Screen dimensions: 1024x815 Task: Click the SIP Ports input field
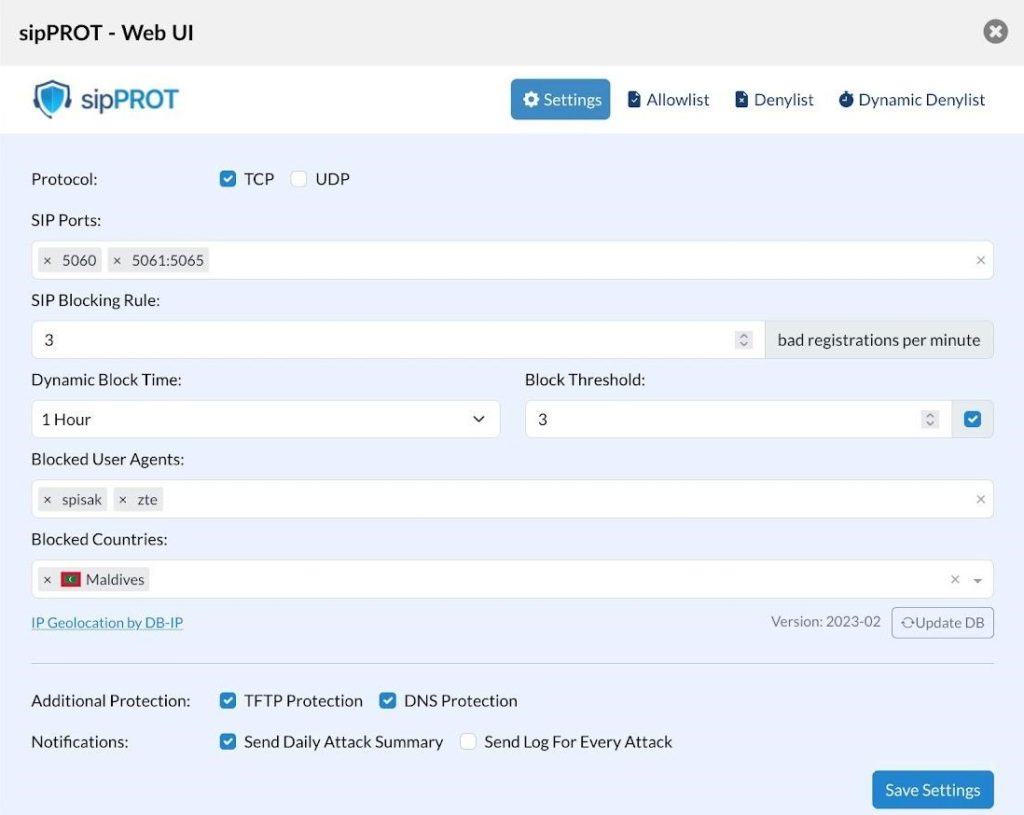coord(512,260)
